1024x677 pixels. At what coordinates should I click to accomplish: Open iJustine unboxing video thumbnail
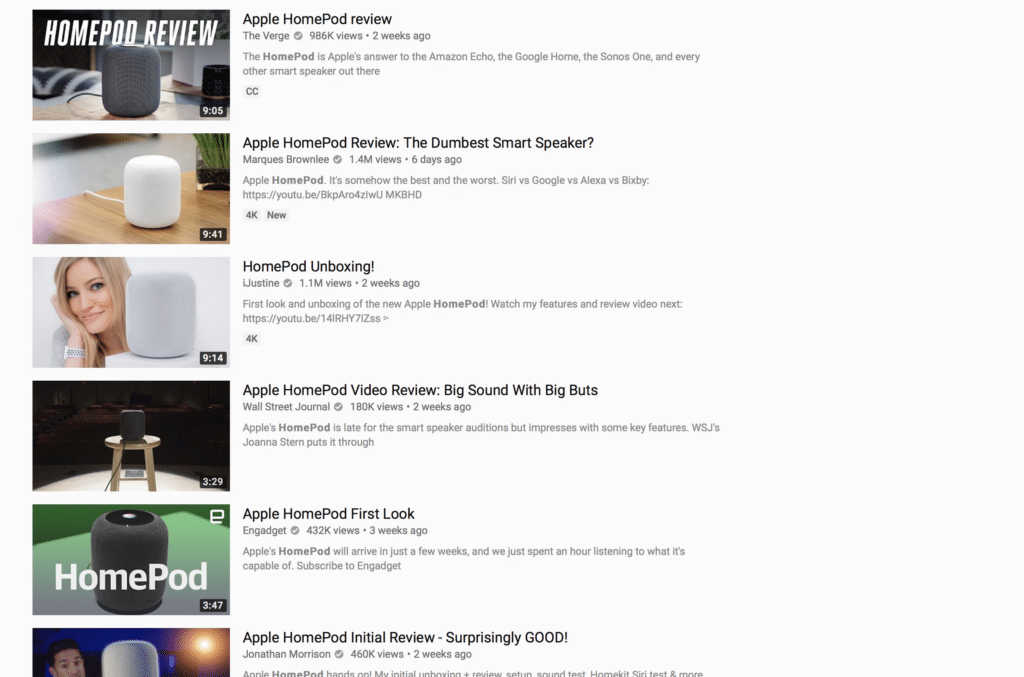click(x=131, y=312)
